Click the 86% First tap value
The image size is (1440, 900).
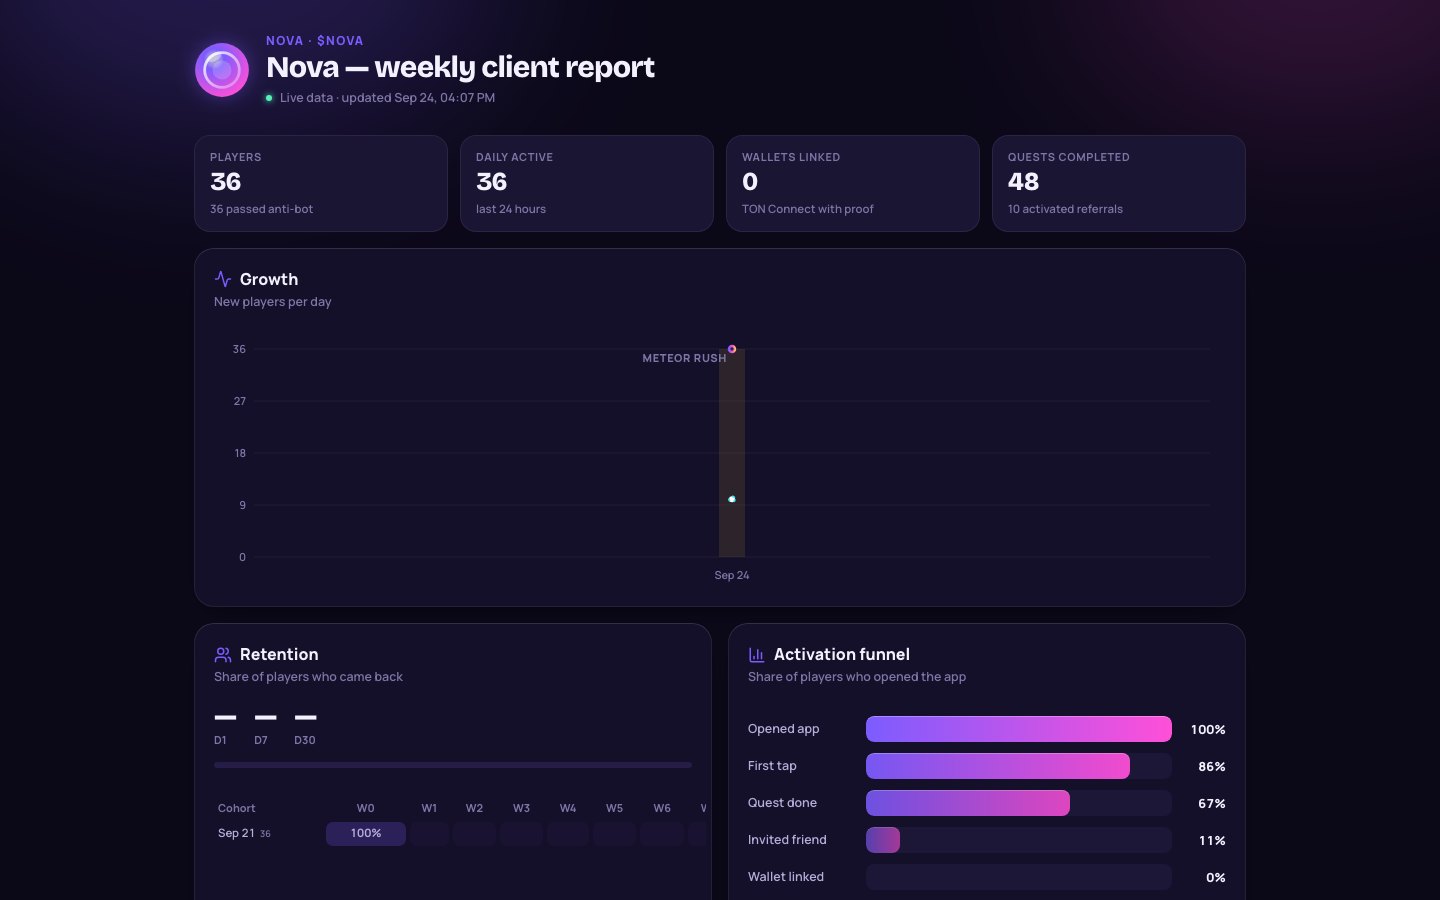(1212, 767)
